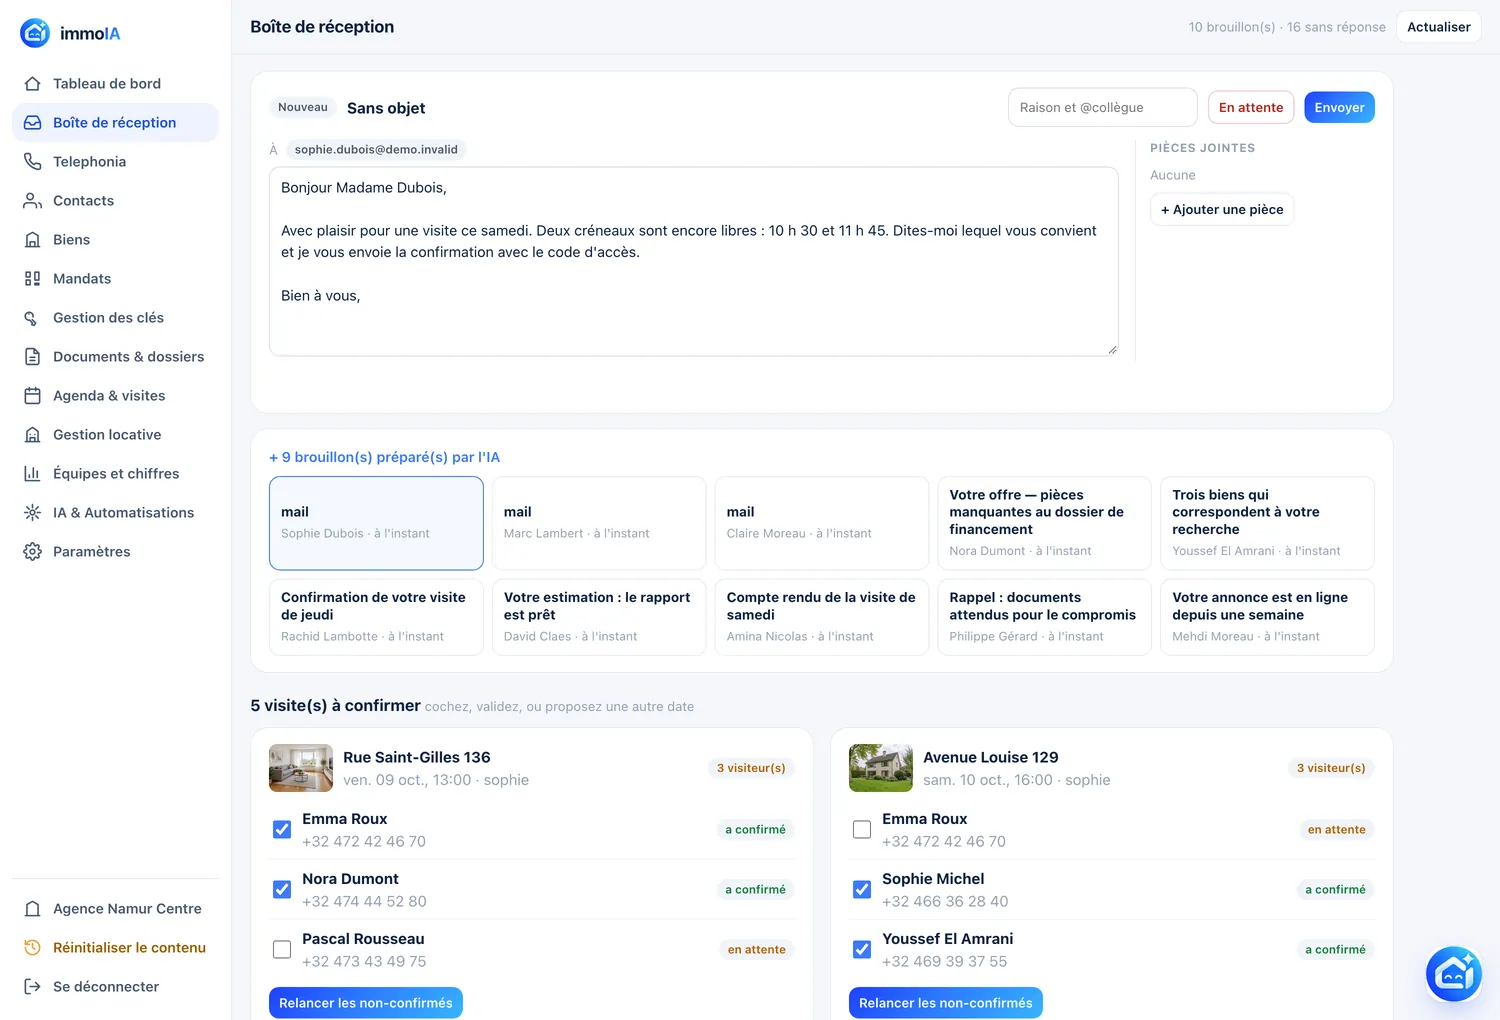Open Marc Lambert mail draft card

(x=599, y=523)
